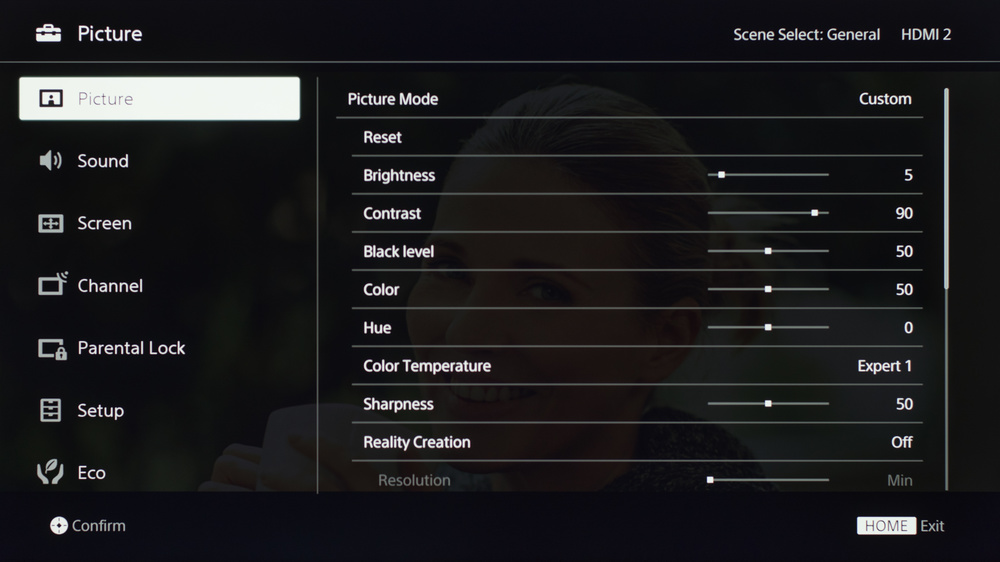Viewport: 1000px width, 562px height.
Task: Open Sound settings speaker icon
Action: point(50,160)
